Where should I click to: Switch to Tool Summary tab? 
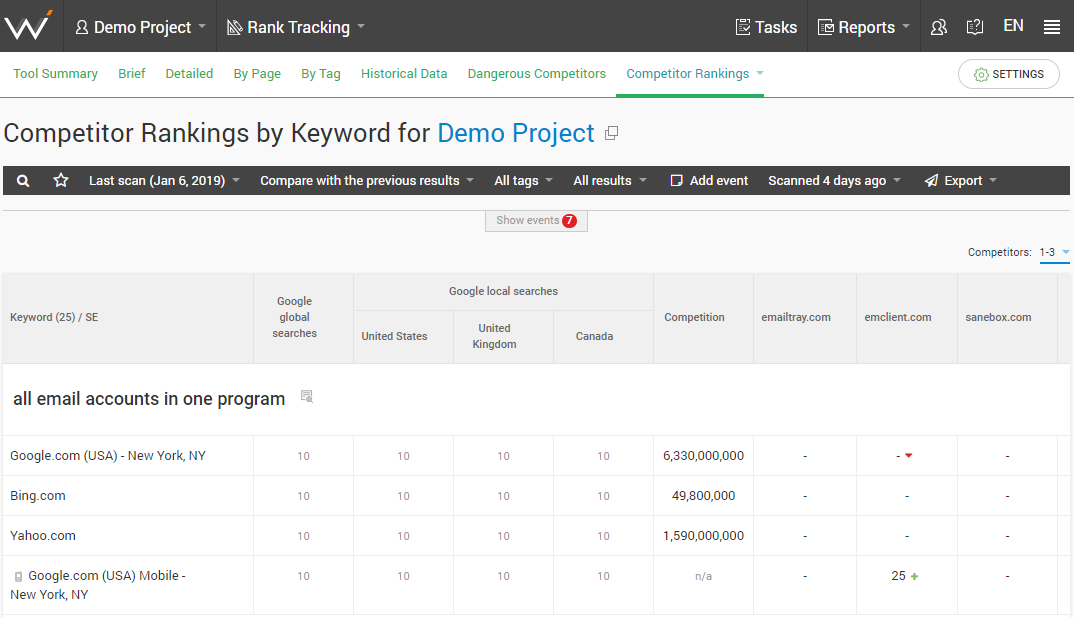[x=55, y=73]
